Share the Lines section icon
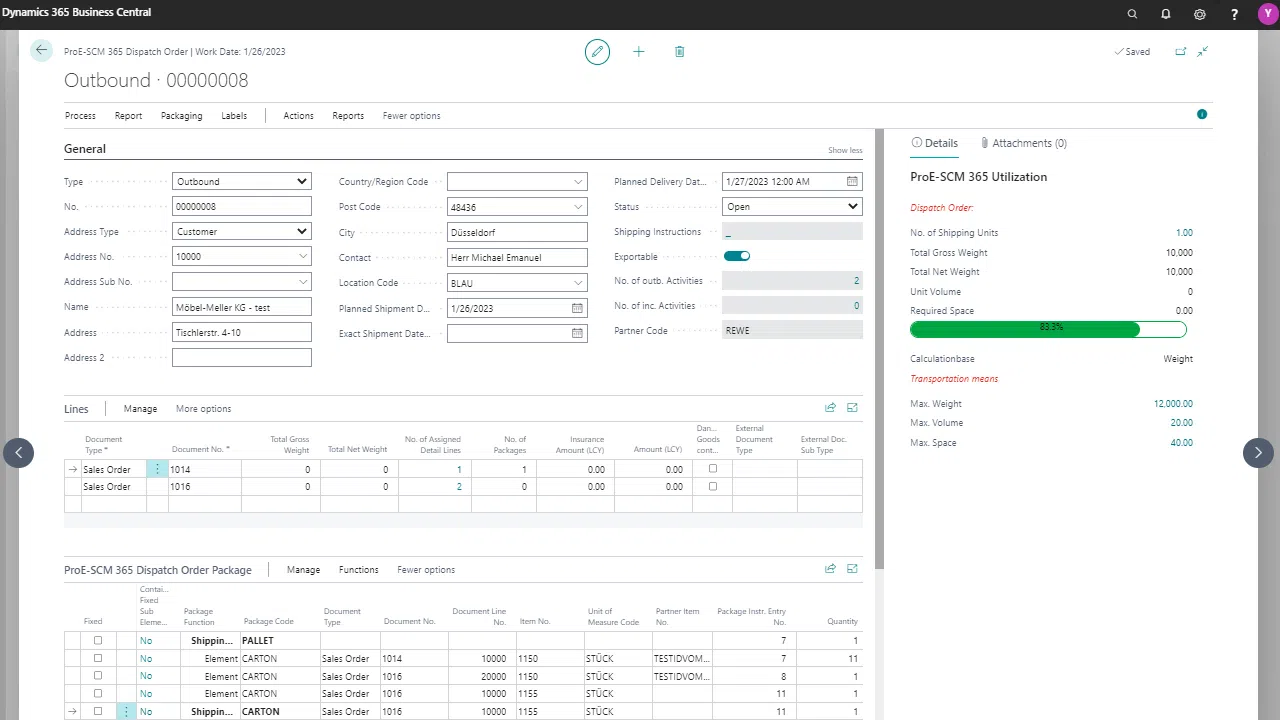Image resolution: width=1280 pixels, height=720 pixels. click(830, 408)
